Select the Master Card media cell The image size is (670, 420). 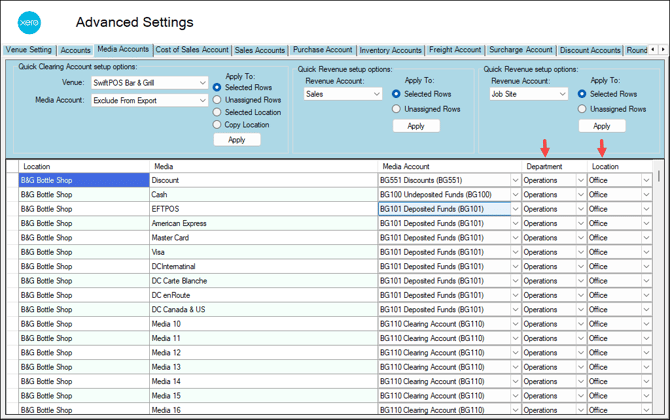pyautogui.click(x=263, y=238)
